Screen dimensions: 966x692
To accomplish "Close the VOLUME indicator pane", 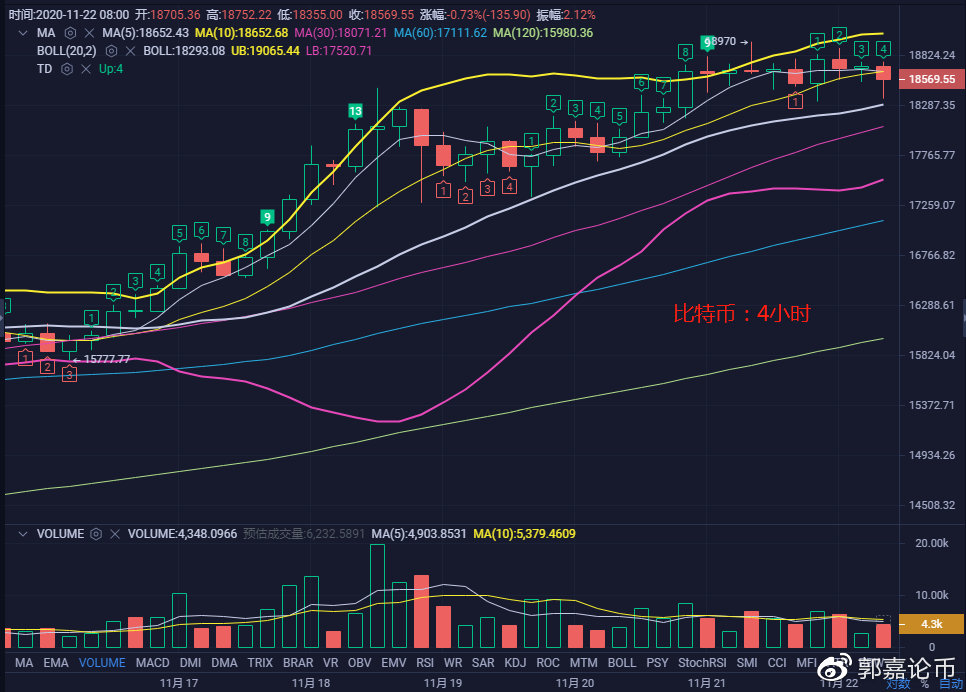I will coord(114,534).
